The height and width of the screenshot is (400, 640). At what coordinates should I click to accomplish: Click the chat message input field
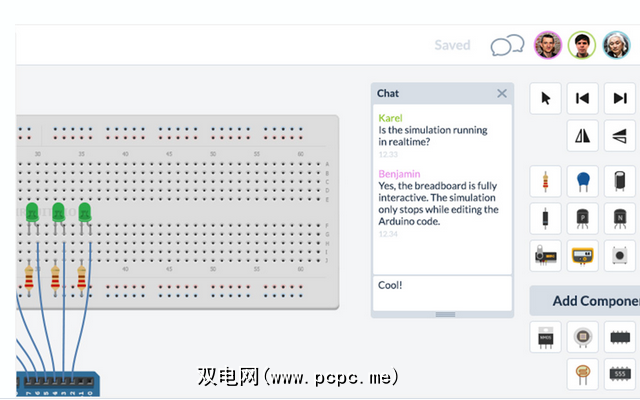pyautogui.click(x=441, y=291)
